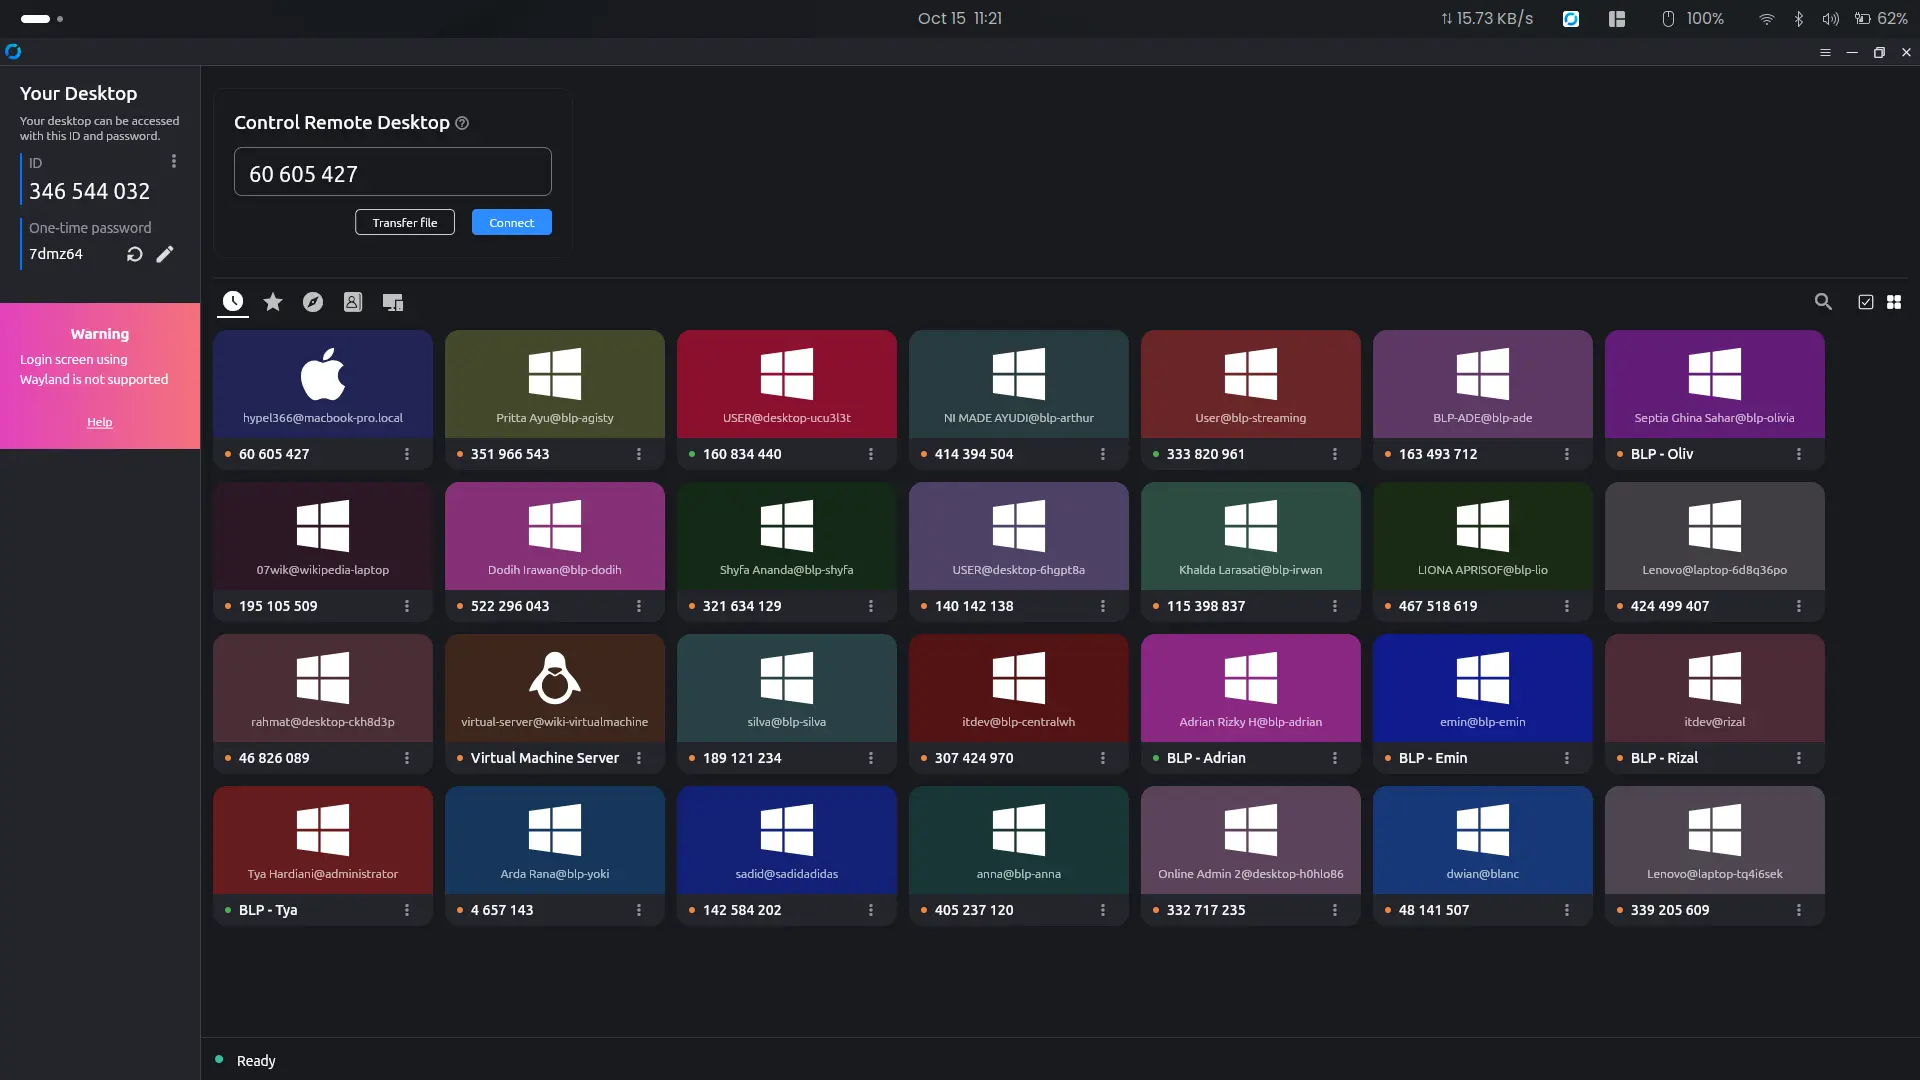Open the Favorites star tab
The image size is (1920, 1080).
coord(273,302)
